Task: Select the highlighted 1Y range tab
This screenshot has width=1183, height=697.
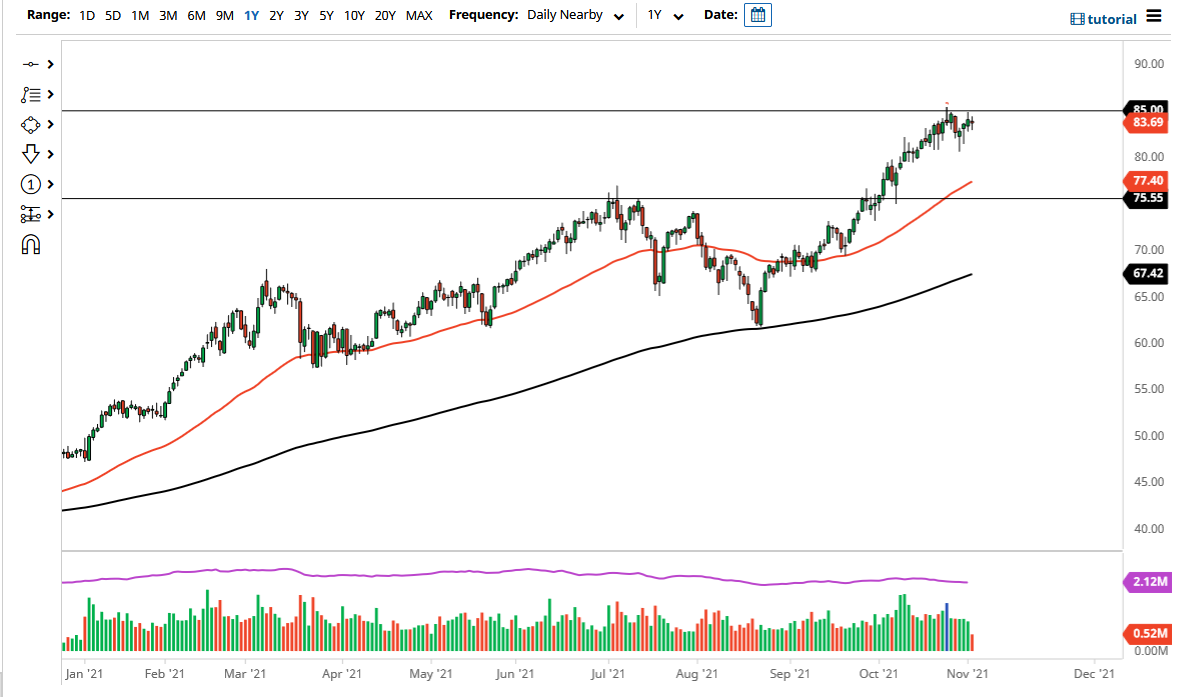Action: [x=252, y=15]
